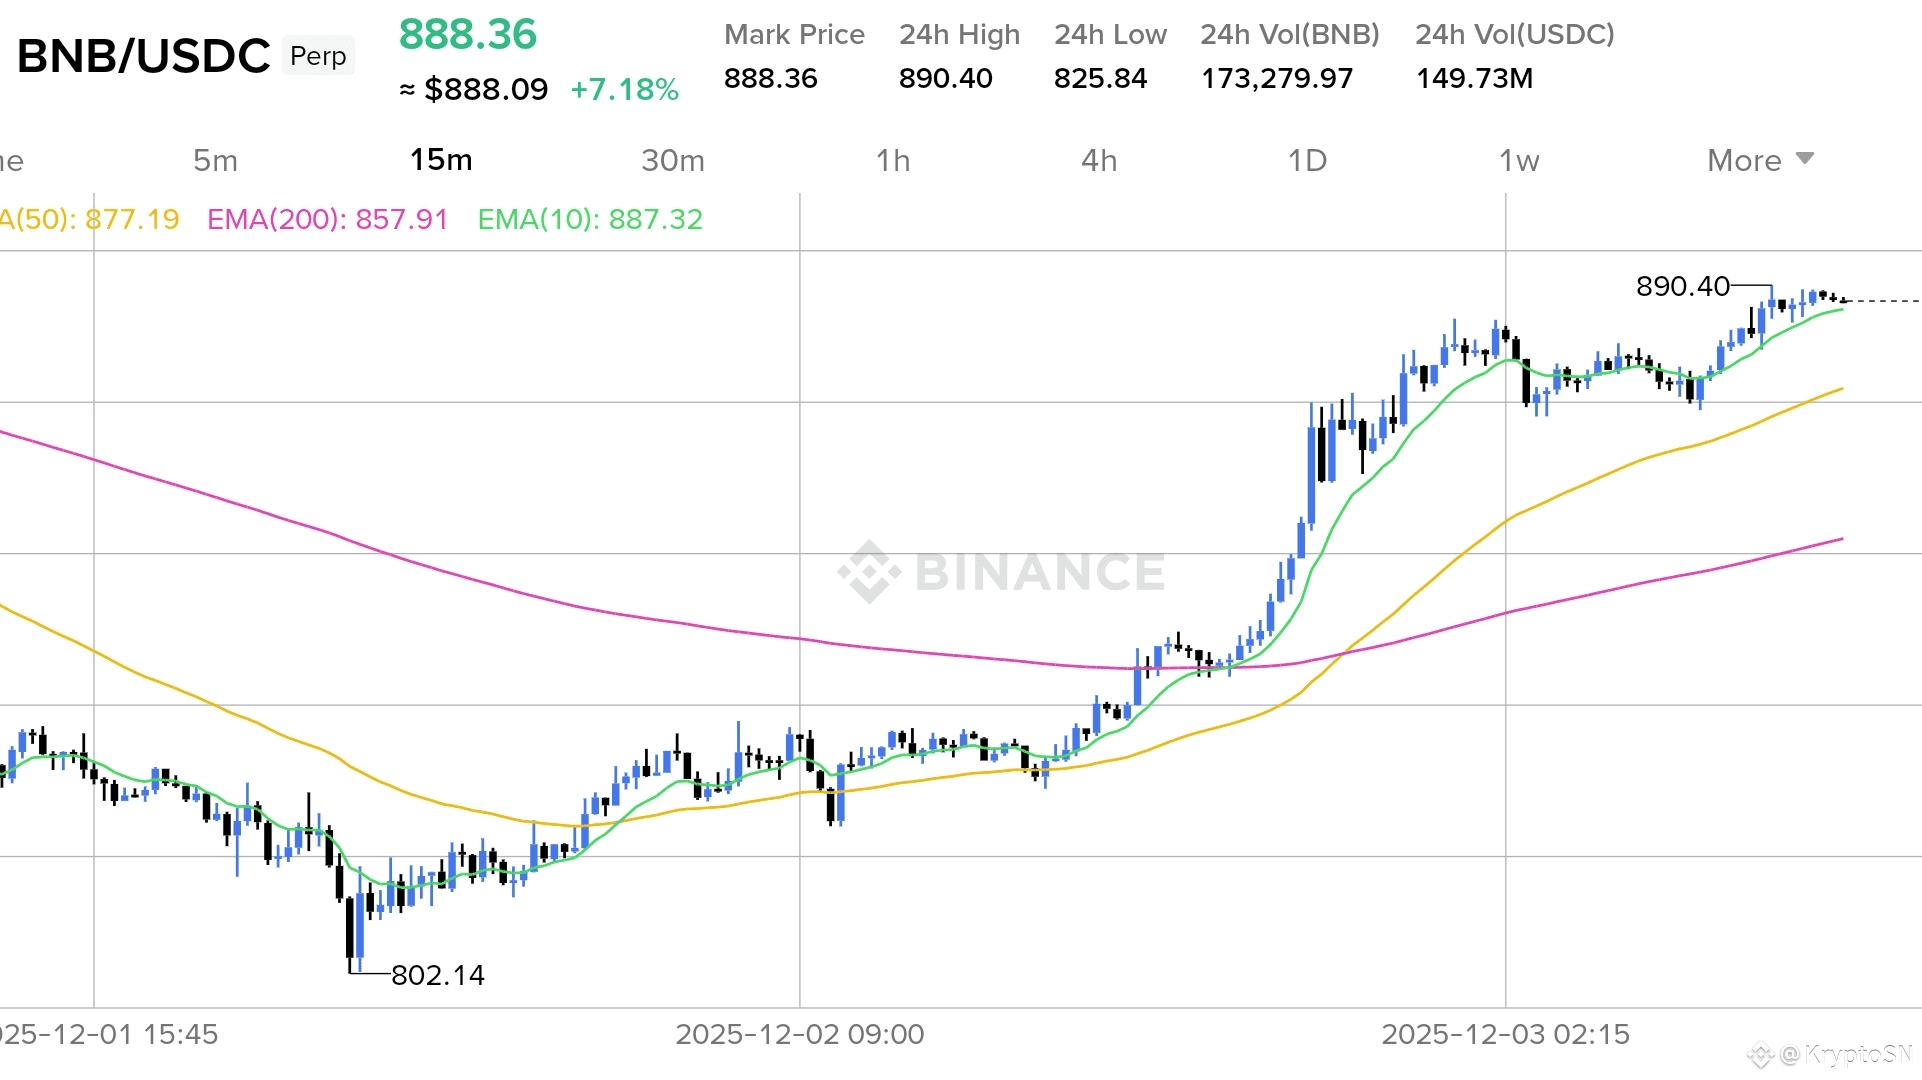Select the 15m timeframe tab
The image size is (1922, 1080).
click(441, 160)
